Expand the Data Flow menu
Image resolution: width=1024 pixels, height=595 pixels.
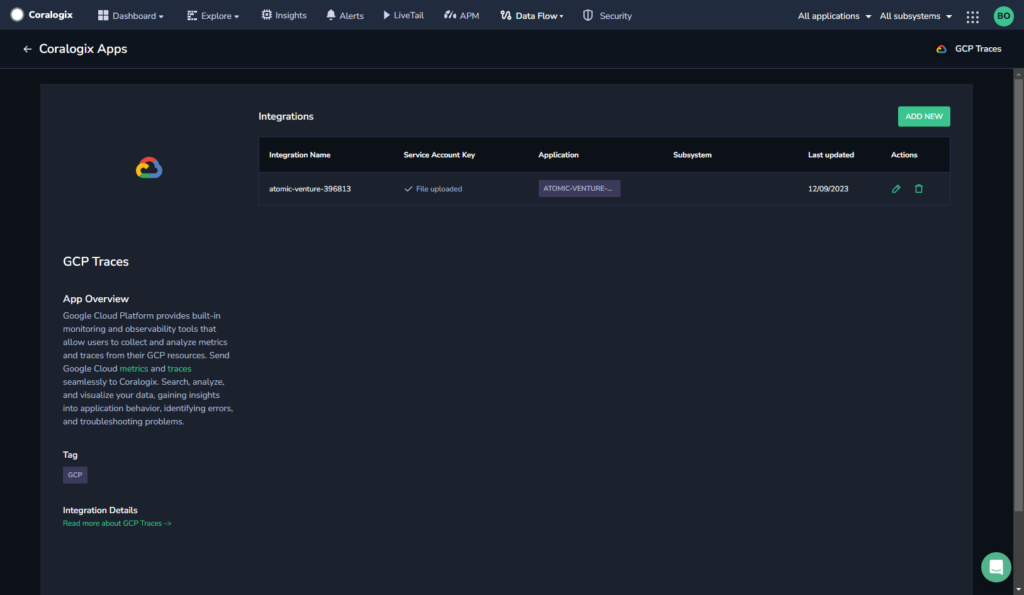(532, 15)
